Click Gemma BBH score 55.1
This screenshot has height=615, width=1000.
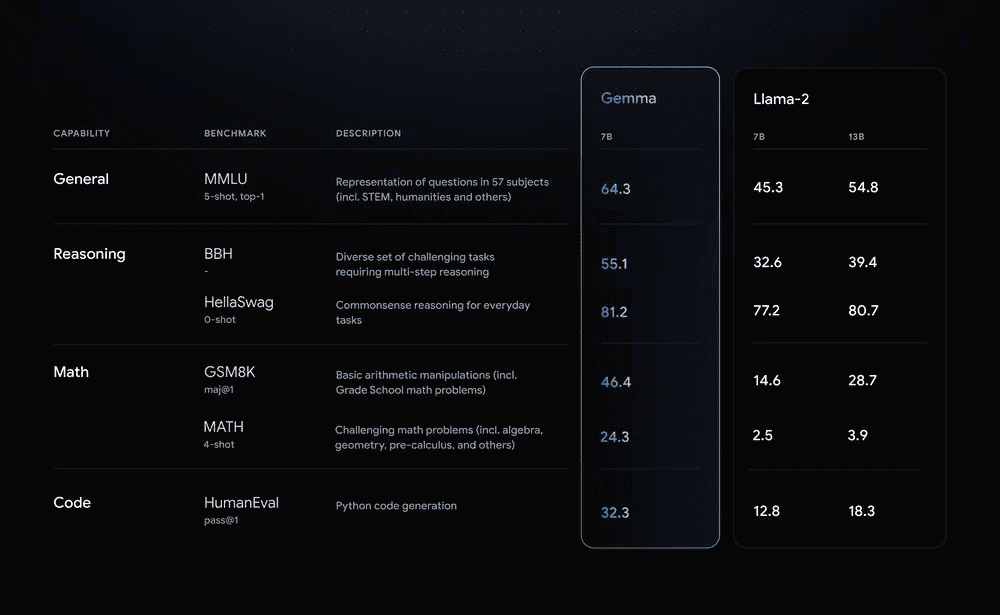click(x=614, y=264)
